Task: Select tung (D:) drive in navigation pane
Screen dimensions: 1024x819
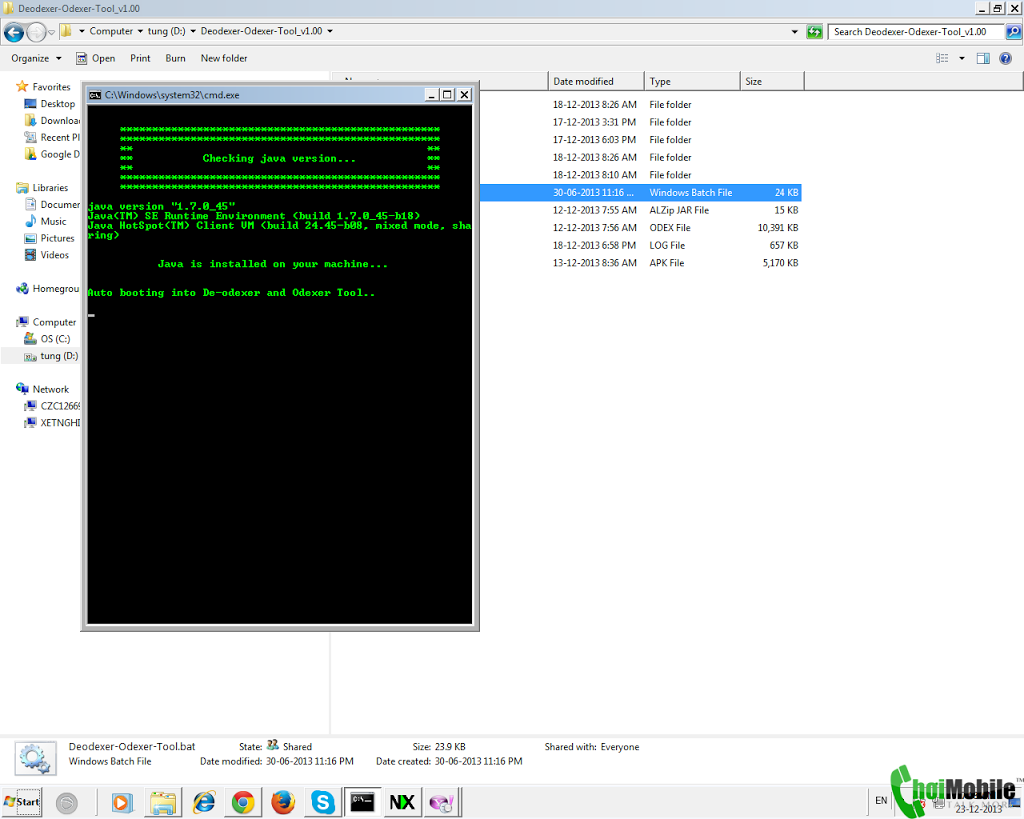Action: coord(50,356)
